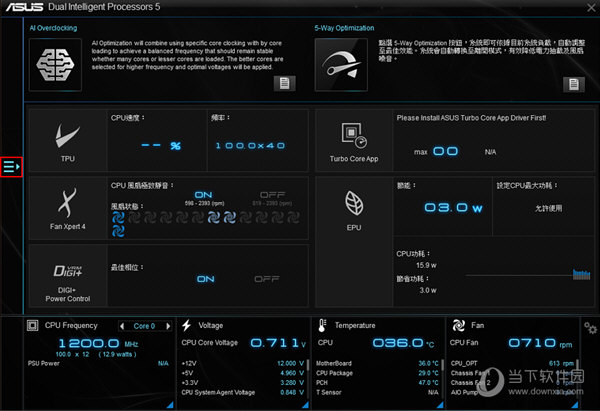The width and height of the screenshot is (600, 411).
Task: Click the 5-Way Optimization heading
Action: [344, 28]
